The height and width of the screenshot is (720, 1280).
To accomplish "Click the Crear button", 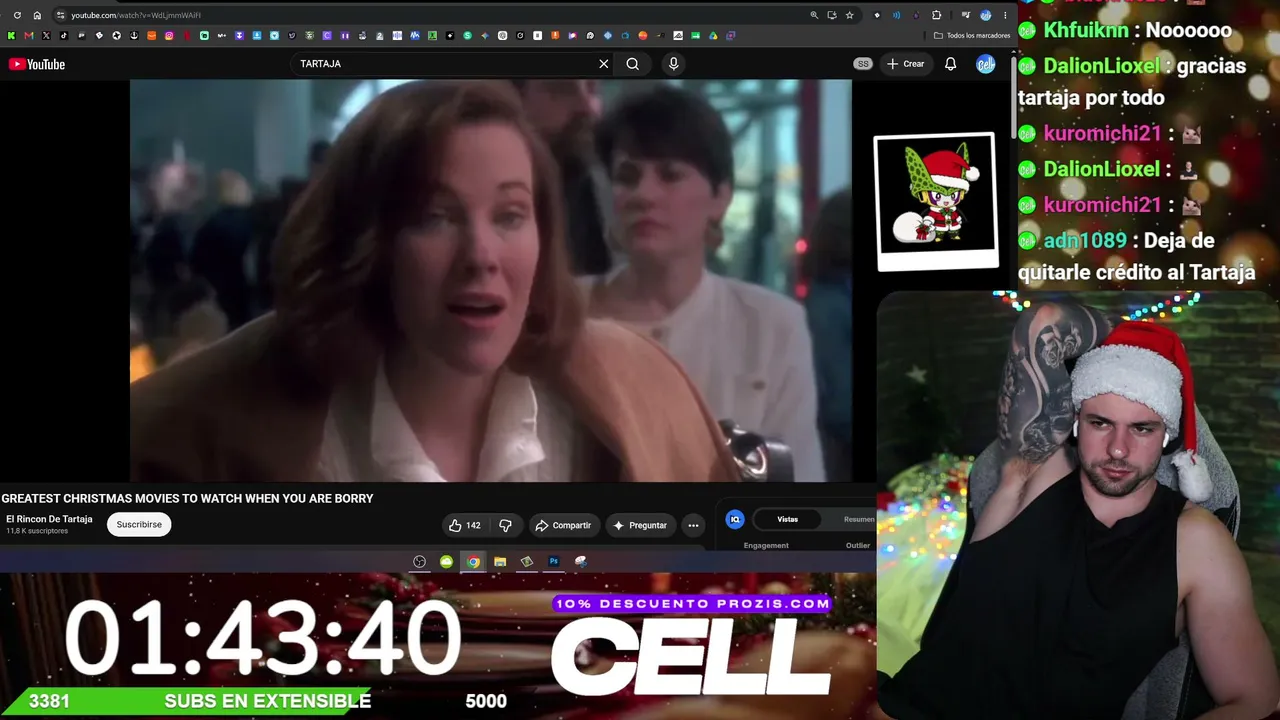I will [906, 64].
